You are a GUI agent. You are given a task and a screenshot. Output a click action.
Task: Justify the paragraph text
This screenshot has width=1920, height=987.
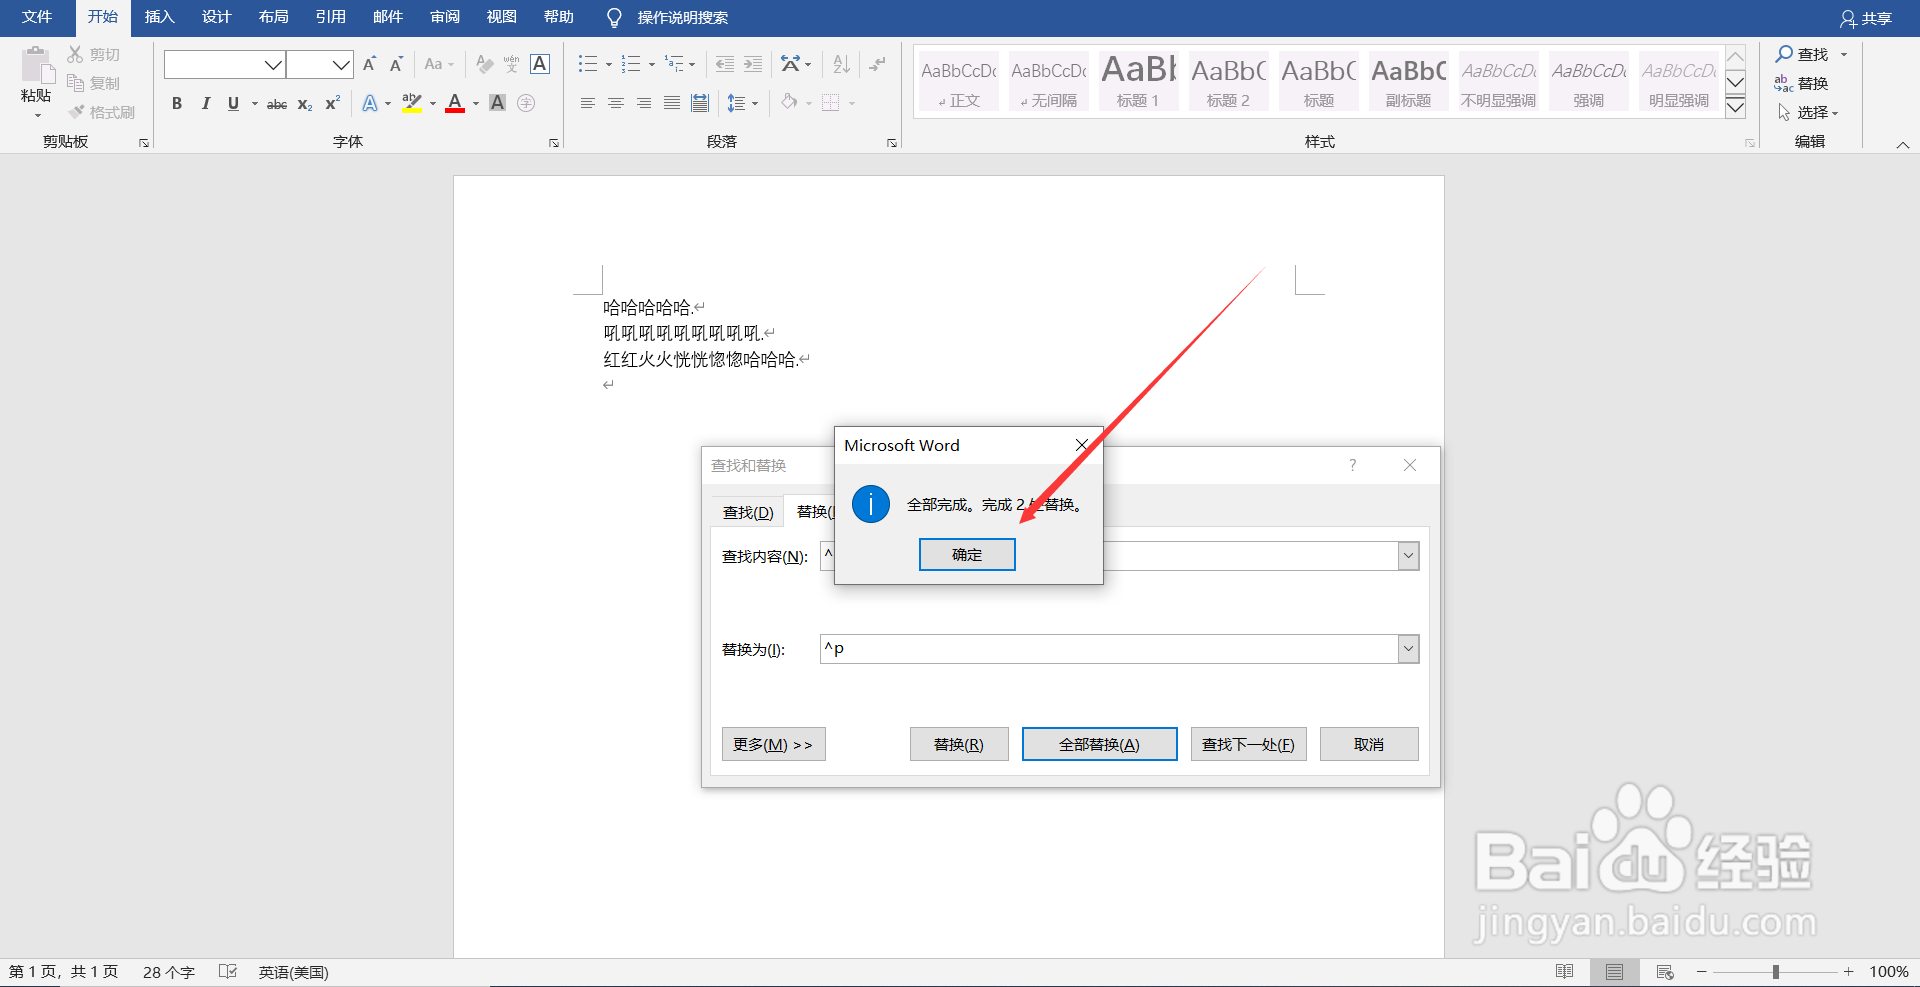coord(672,103)
